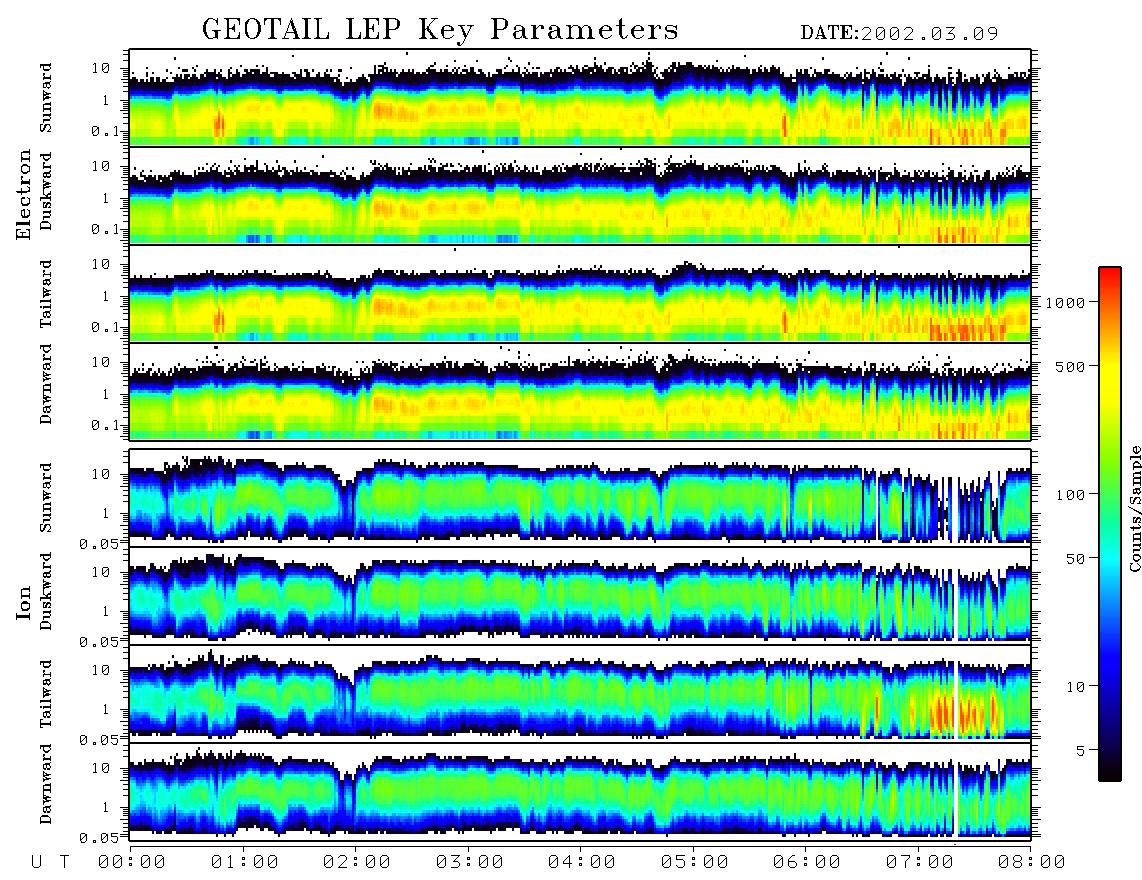The height and width of the screenshot is (880, 1142).
Task: Select the Ion Dawnward spectrogram panel
Action: coord(580,791)
